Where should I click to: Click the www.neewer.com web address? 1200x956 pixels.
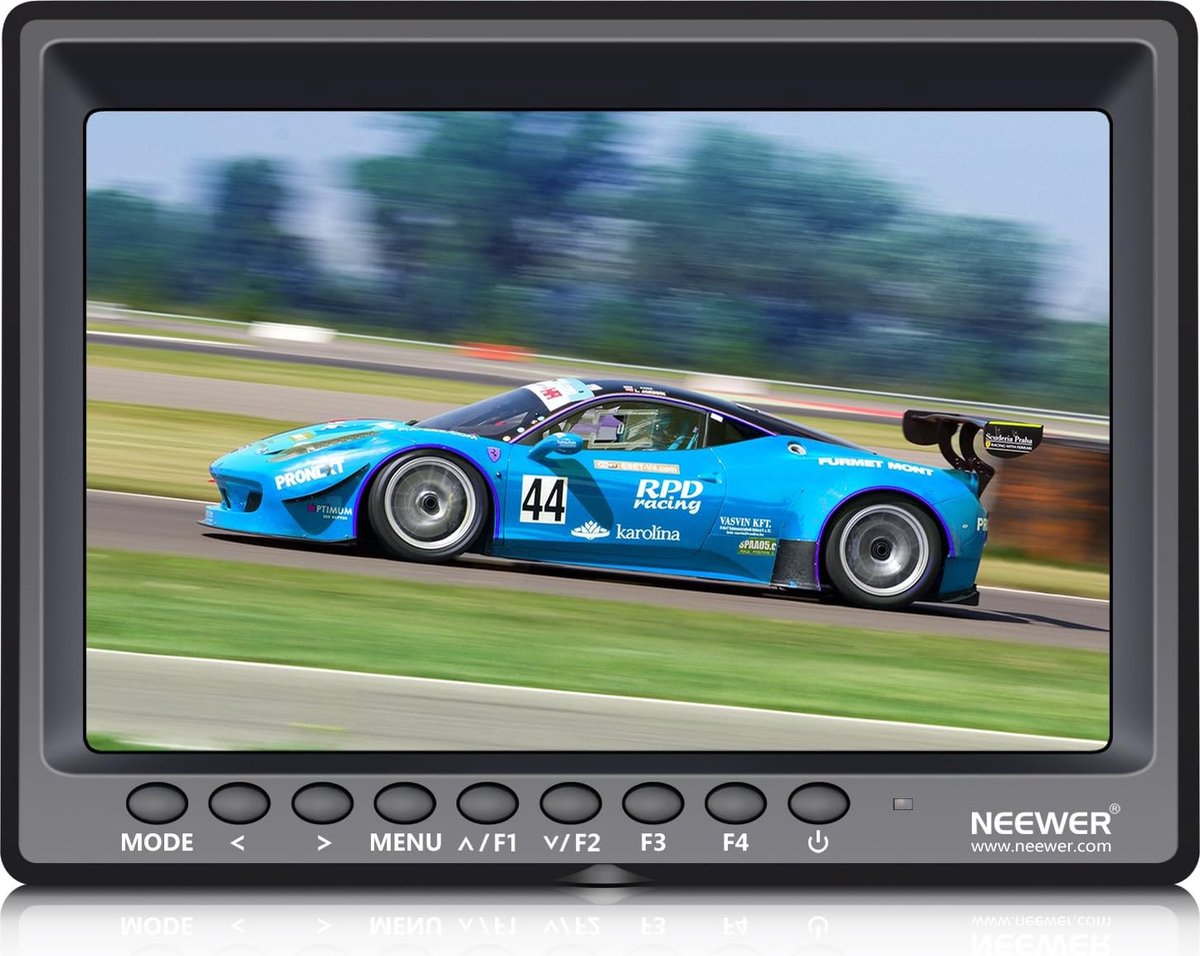coord(1040,846)
